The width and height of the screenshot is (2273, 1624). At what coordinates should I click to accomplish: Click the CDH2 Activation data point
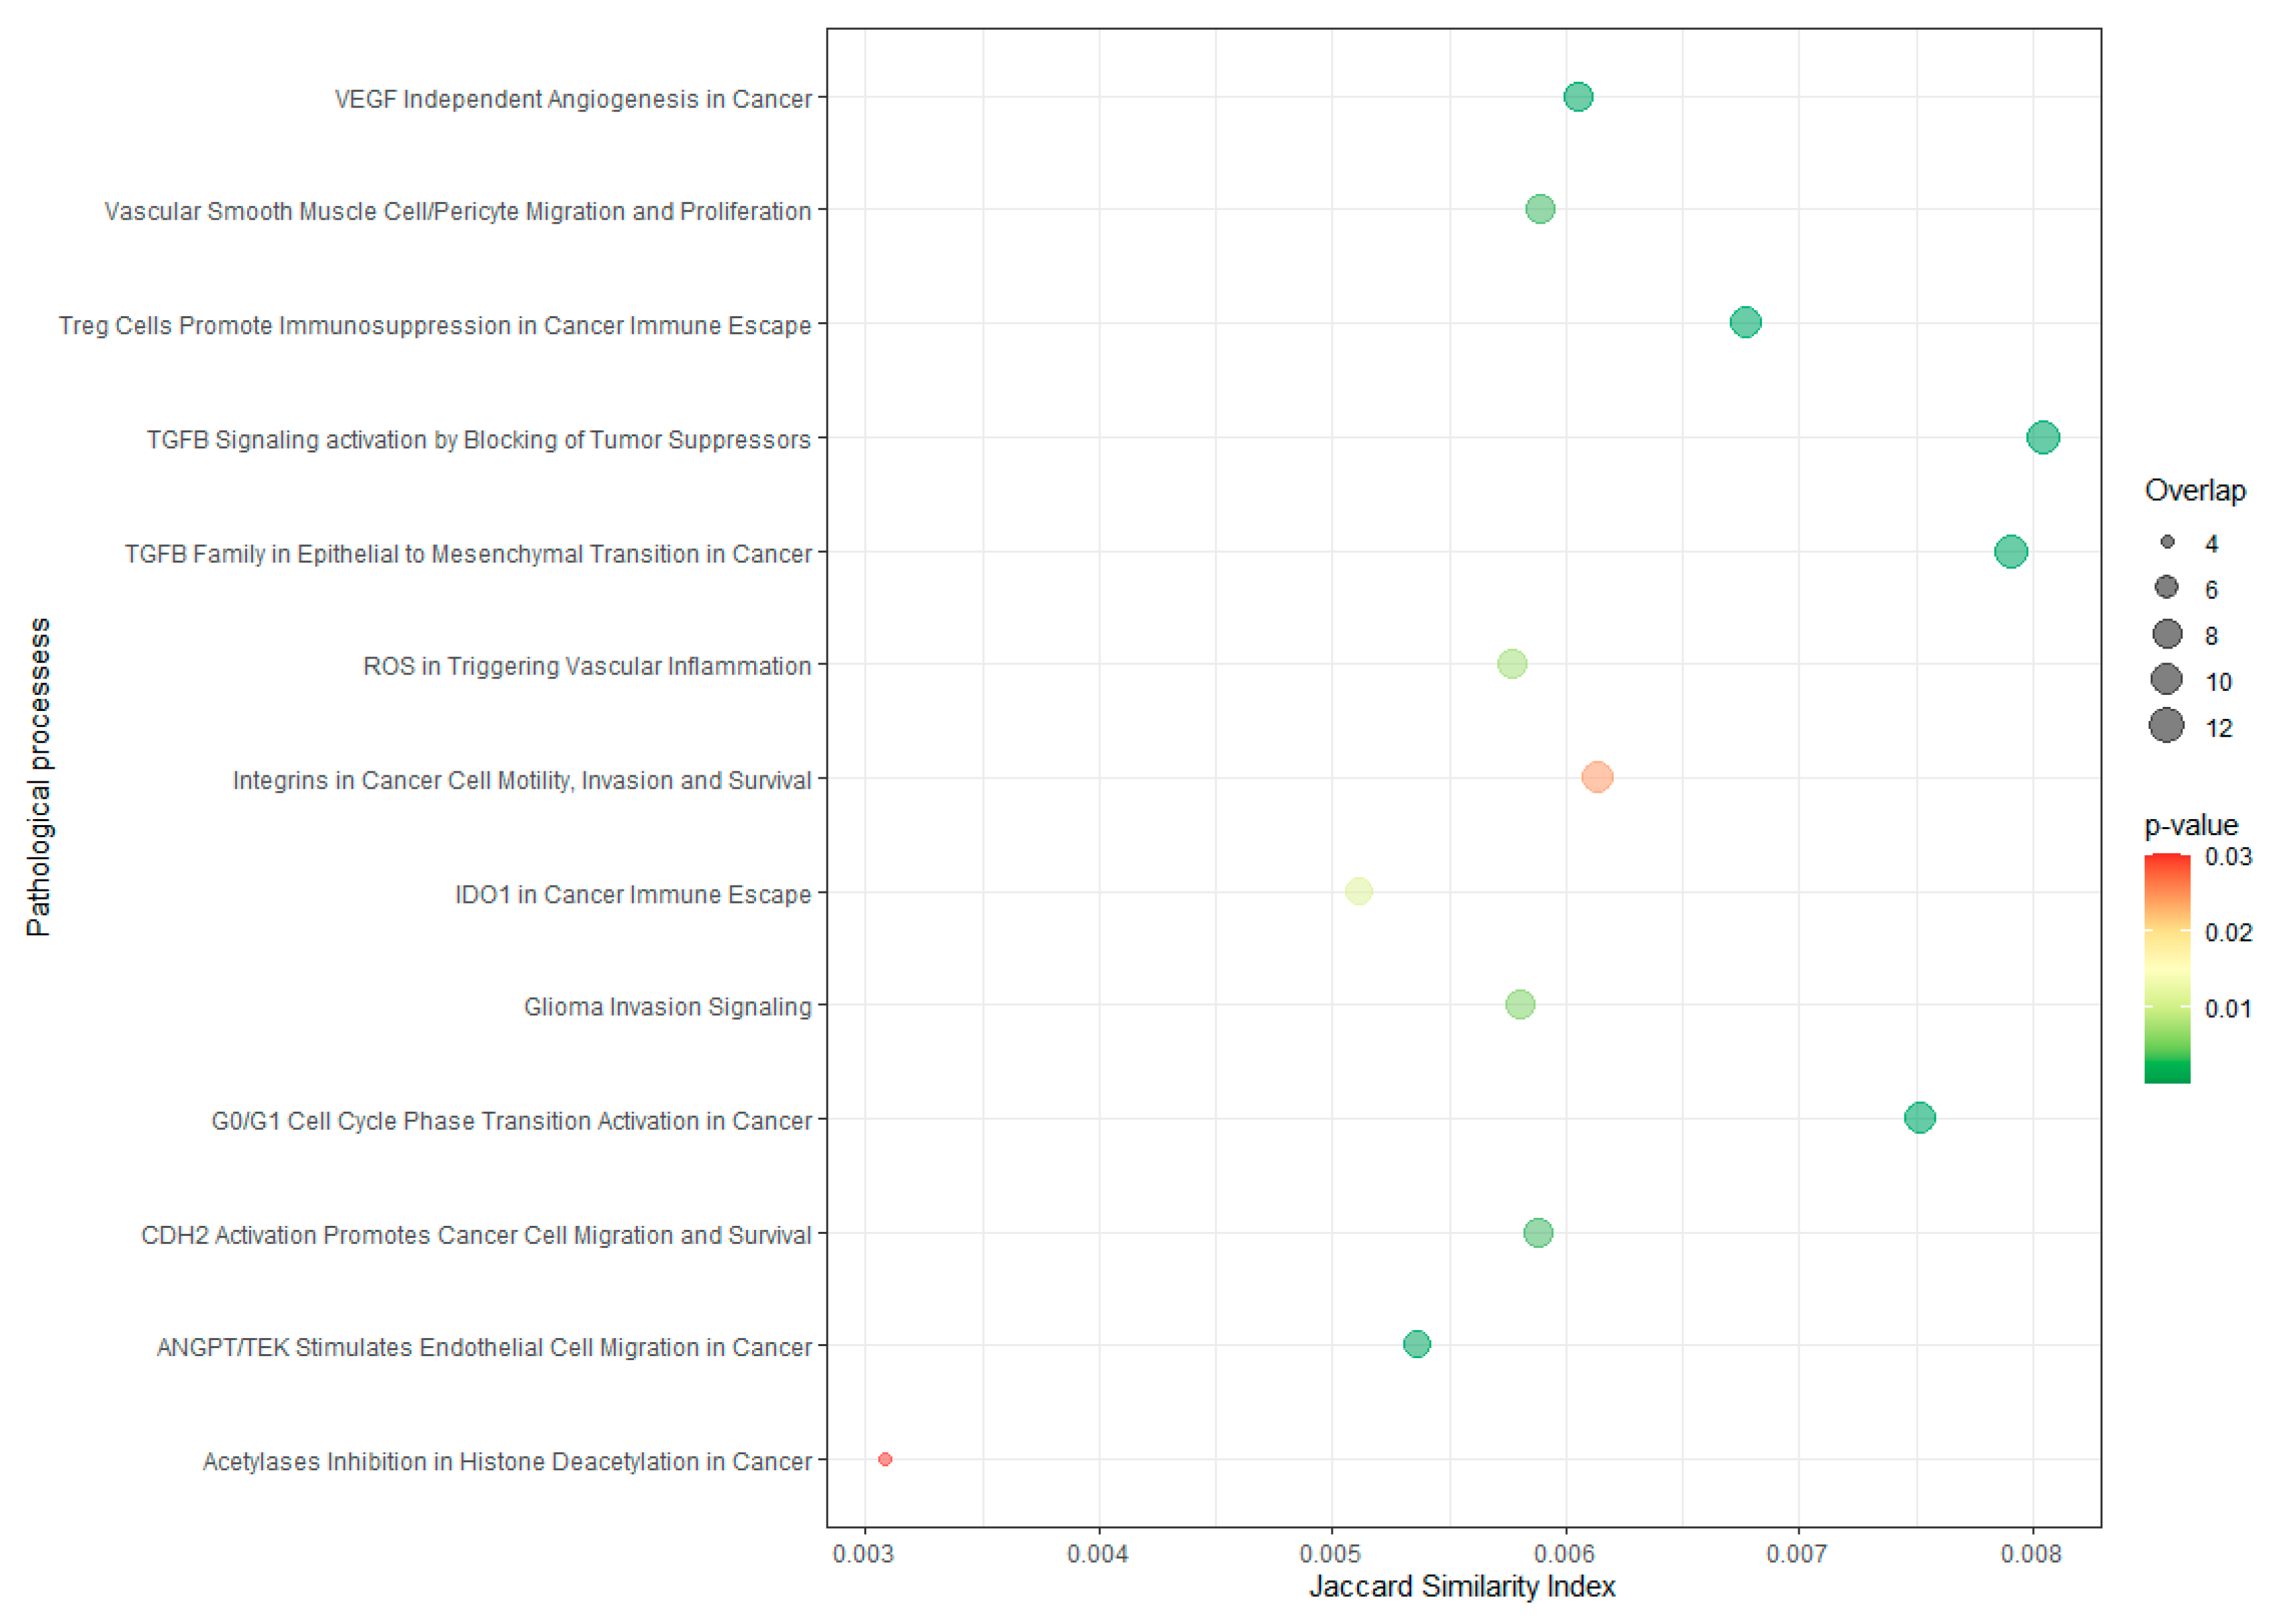(1538, 1232)
